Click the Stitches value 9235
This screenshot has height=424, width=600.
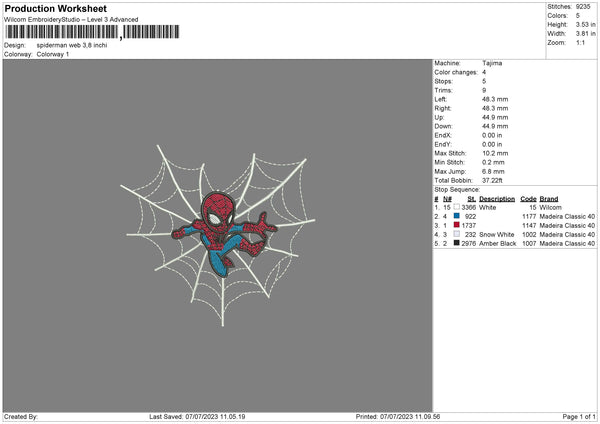tap(583, 7)
